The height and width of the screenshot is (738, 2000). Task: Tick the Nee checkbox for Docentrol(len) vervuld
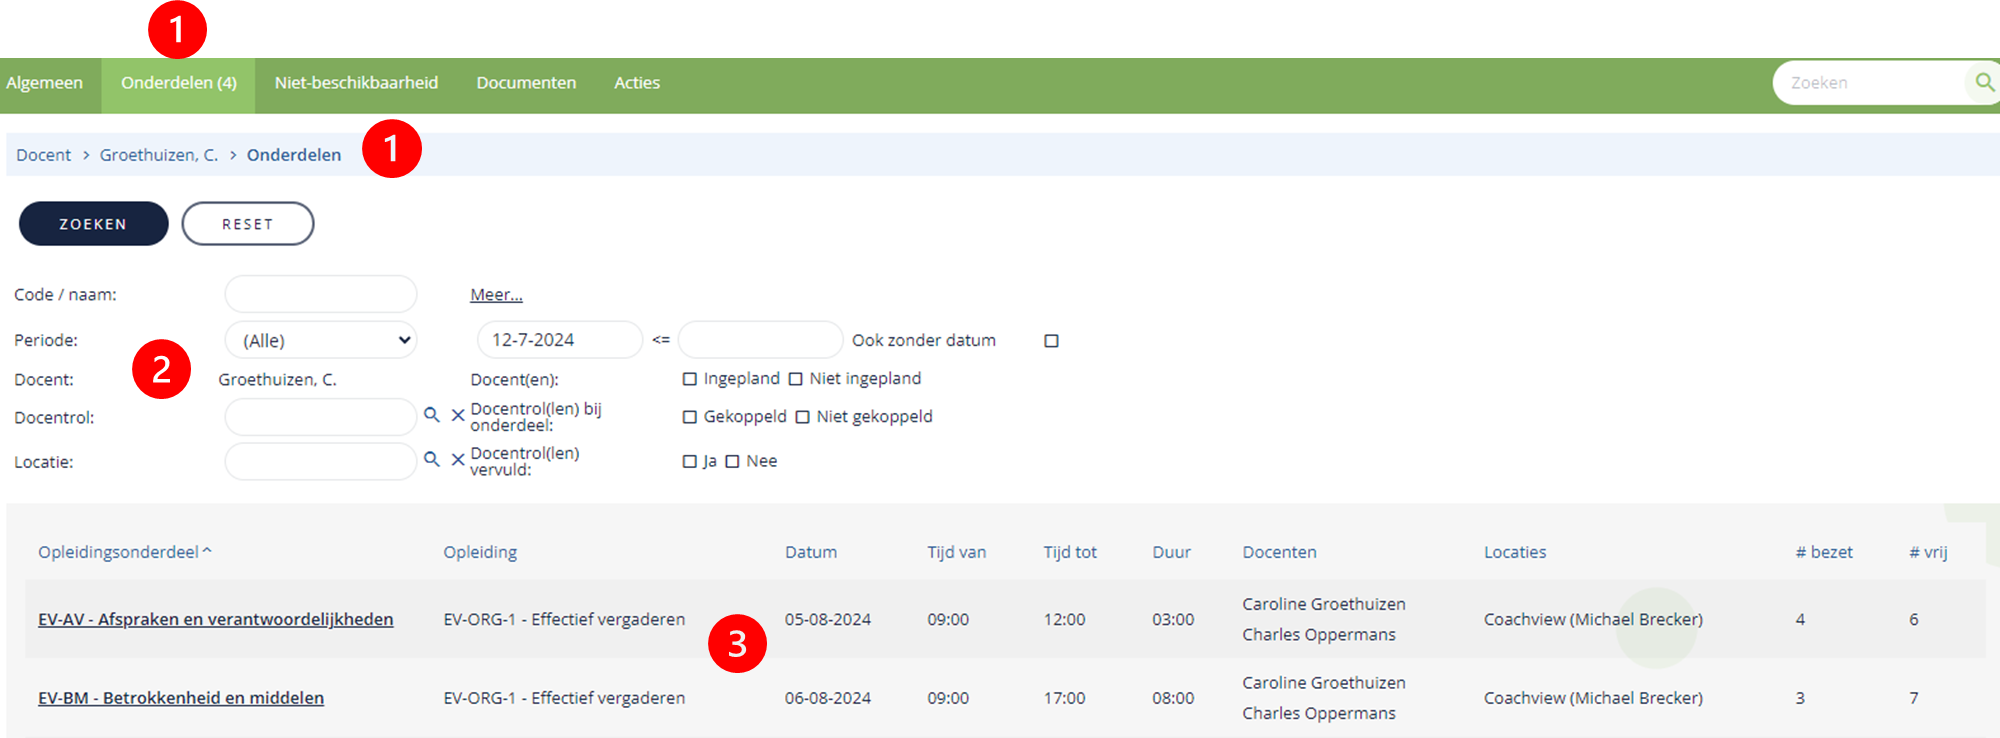732,461
